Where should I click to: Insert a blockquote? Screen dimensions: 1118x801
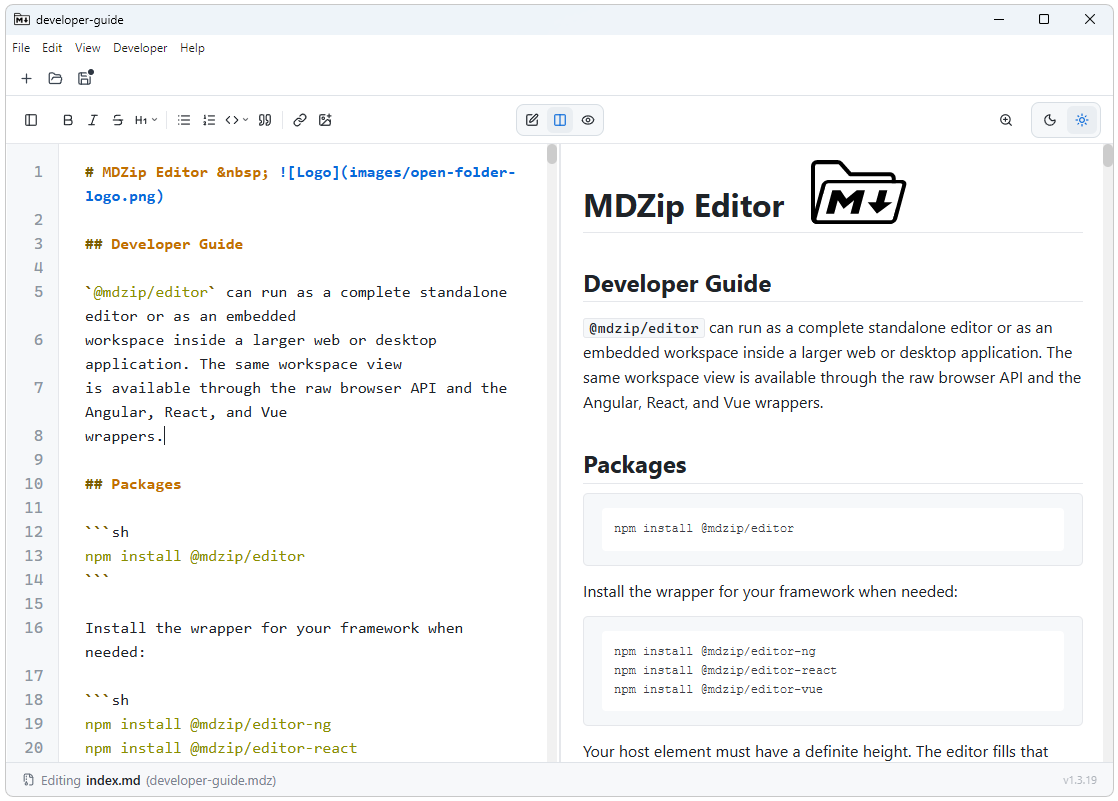tap(265, 120)
